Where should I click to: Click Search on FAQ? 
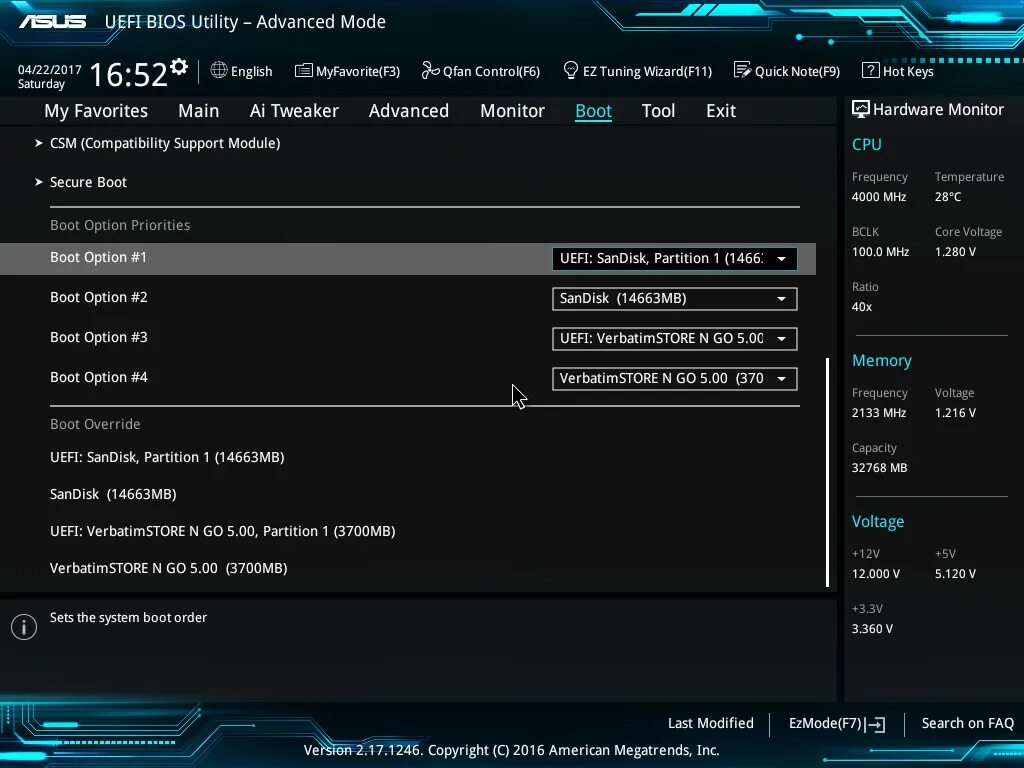(968, 723)
